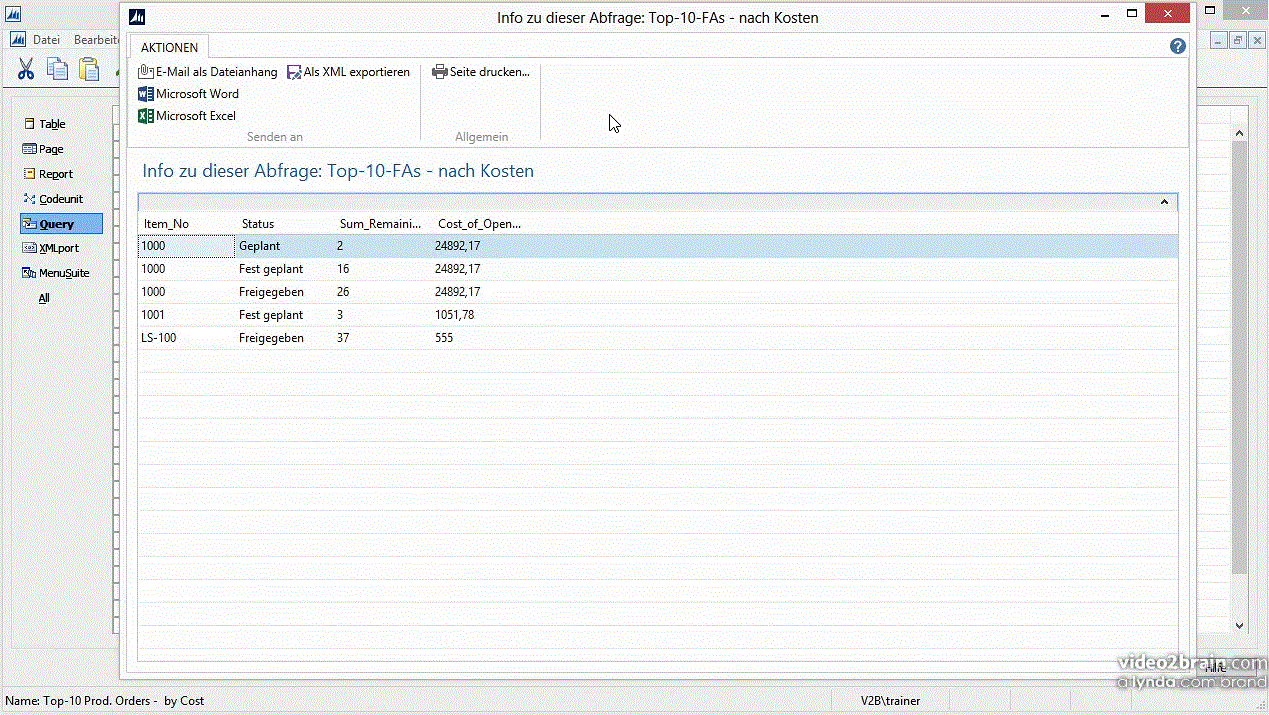Click the scroll up arrow in background window
Image resolution: width=1269 pixels, height=715 pixels.
[x=1239, y=132]
